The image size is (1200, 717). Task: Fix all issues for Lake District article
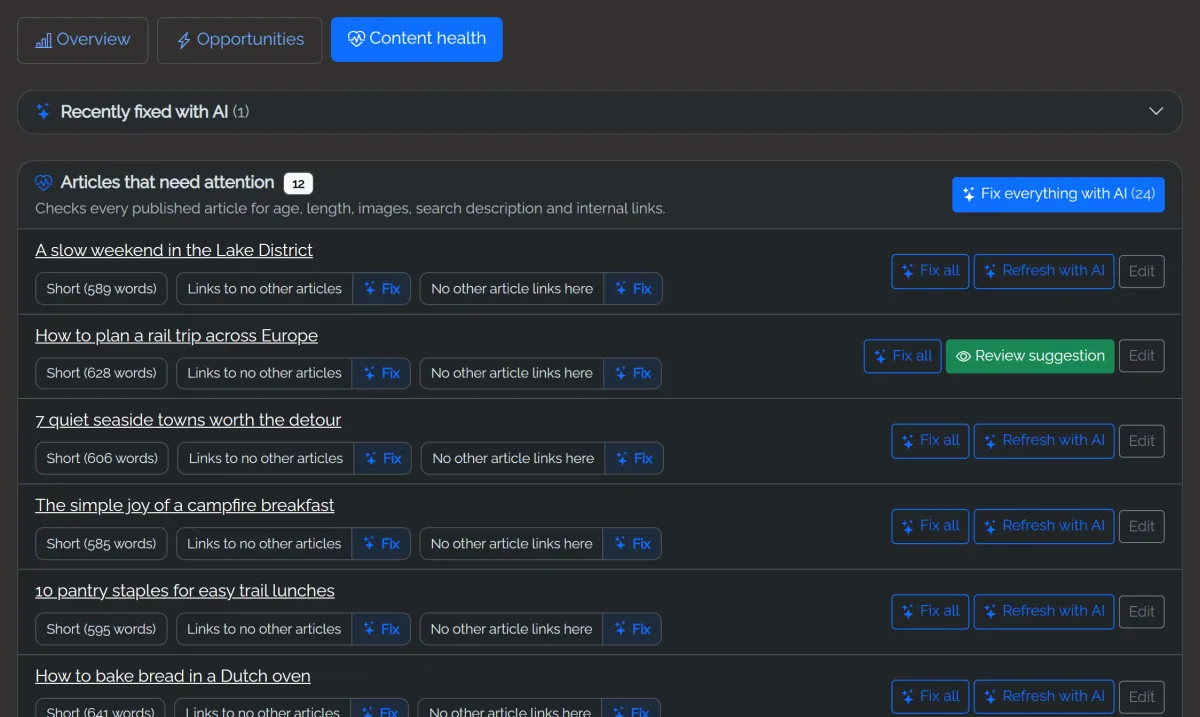(x=930, y=271)
